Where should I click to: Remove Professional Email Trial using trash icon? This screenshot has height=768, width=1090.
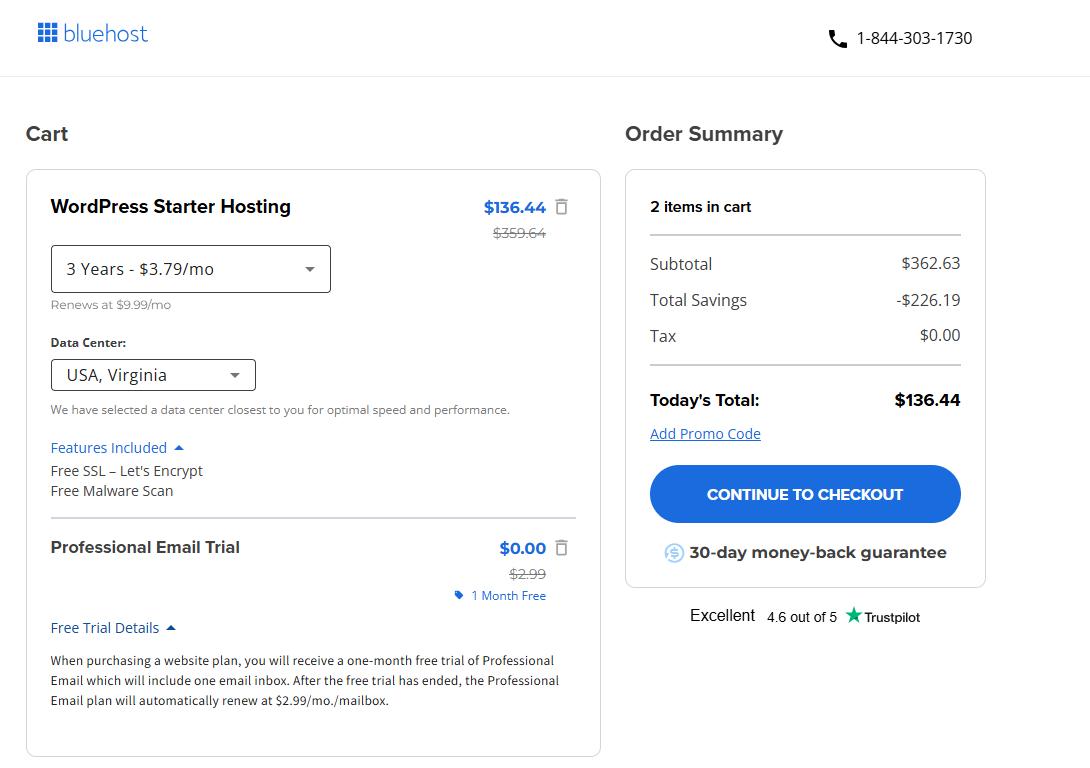[562, 548]
